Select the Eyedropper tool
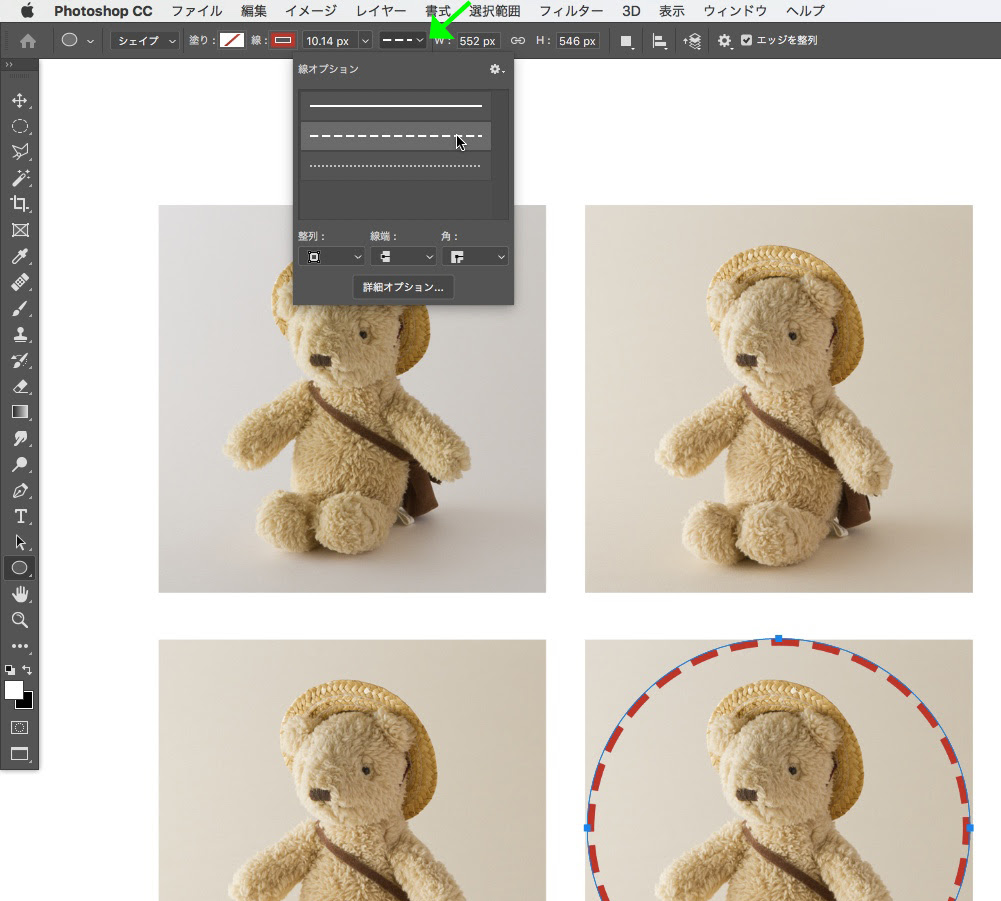This screenshot has height=901, width=1001. (x=20, y=256)
